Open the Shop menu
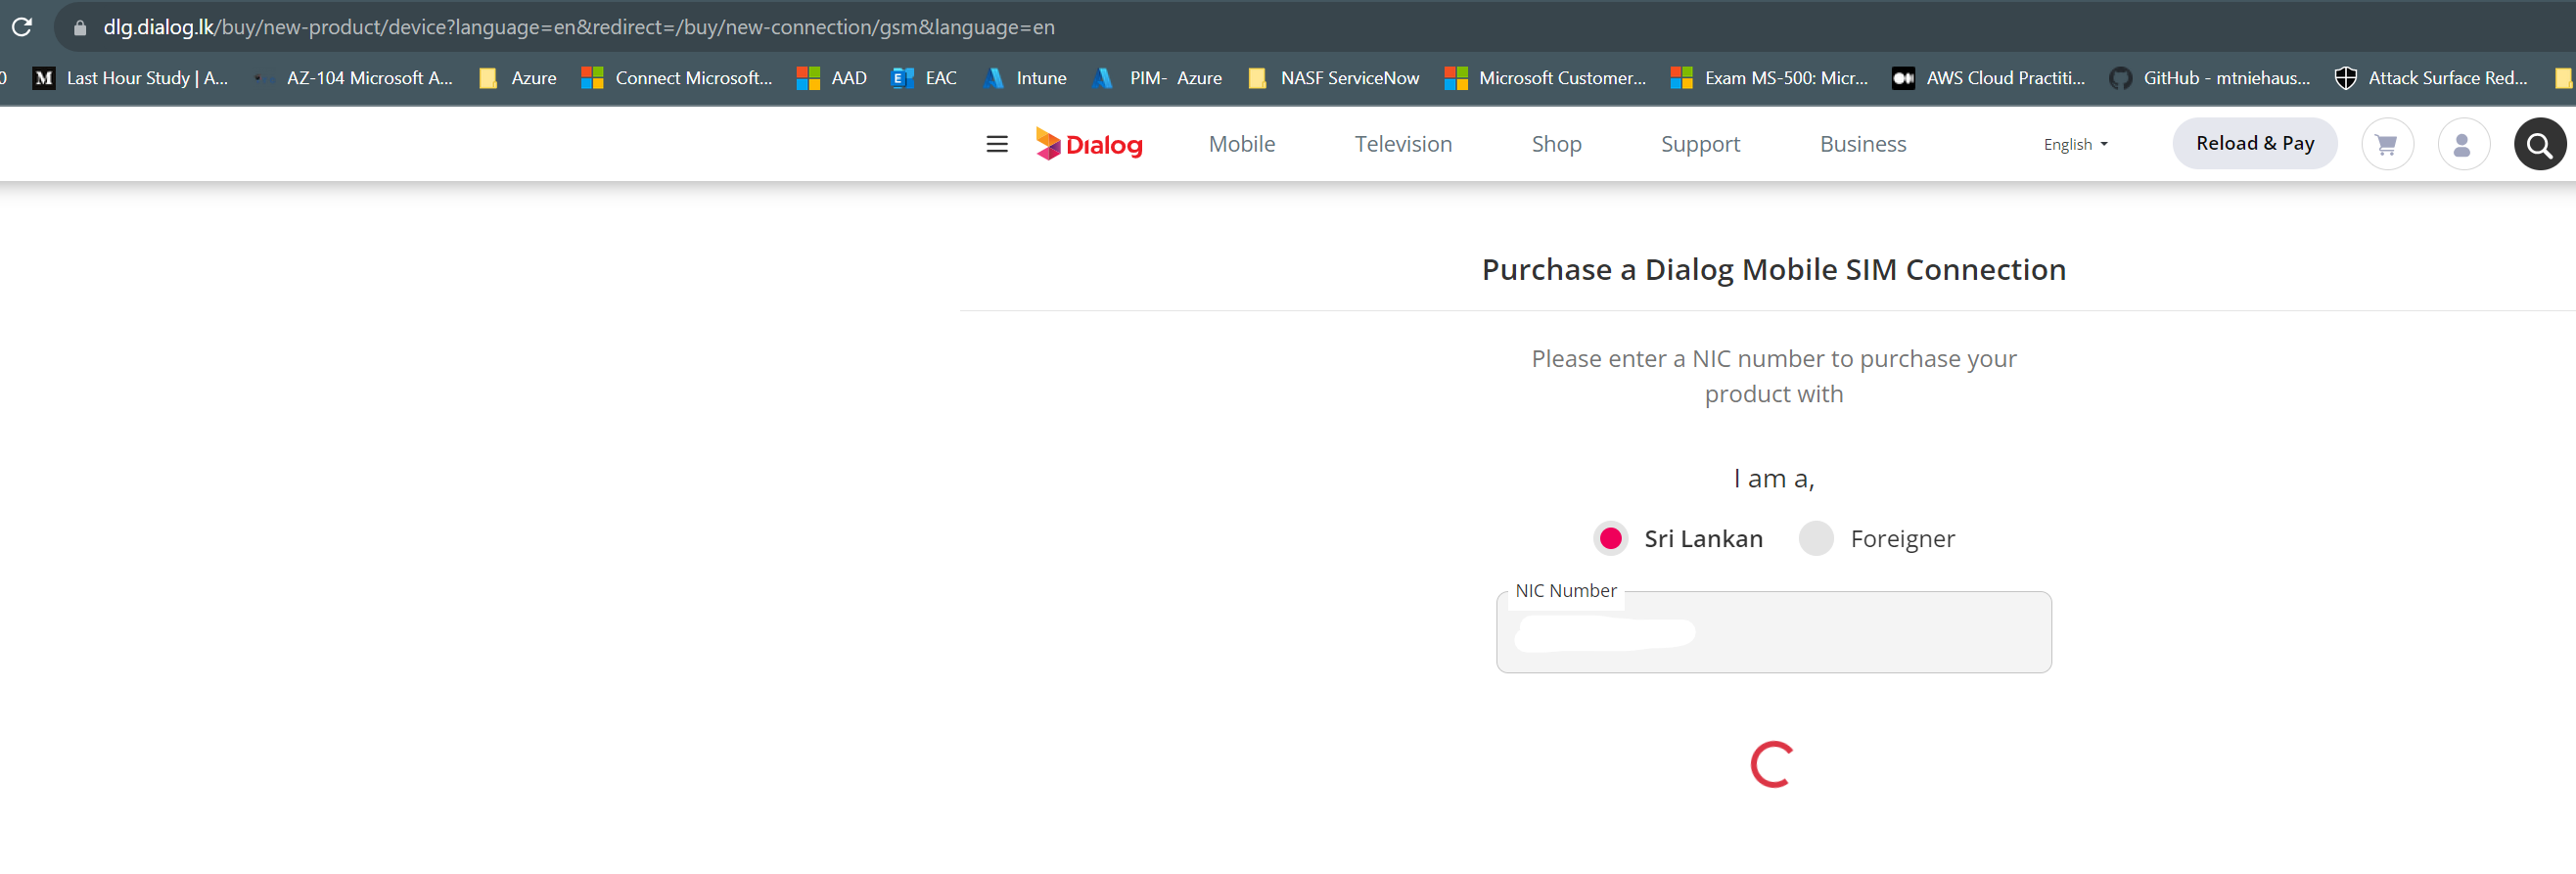This screenshot has height=874, width=2576. [x=1556, y=144]
